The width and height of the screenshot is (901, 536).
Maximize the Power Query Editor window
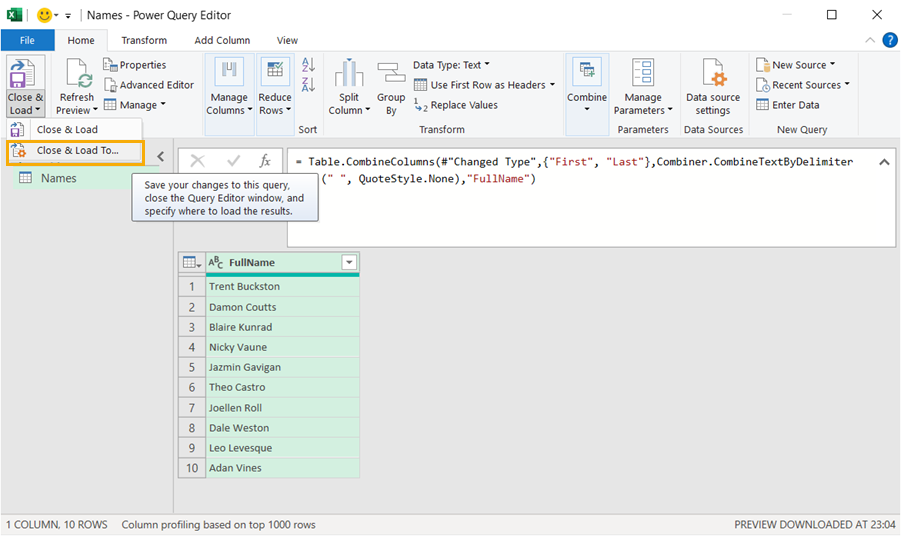point(831,15)
